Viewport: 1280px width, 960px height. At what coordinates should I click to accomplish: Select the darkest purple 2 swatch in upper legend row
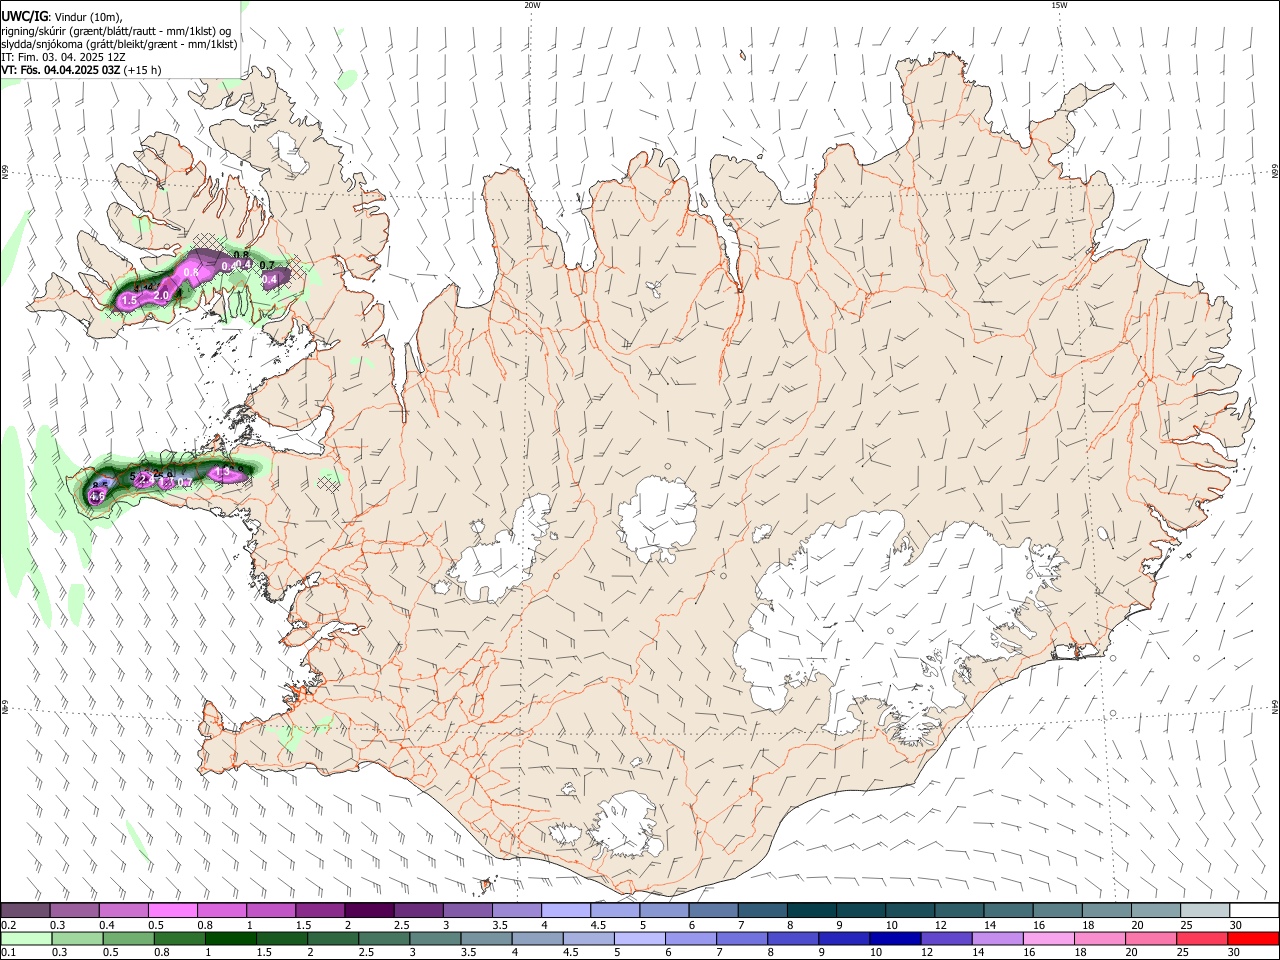(x=369, y=911)
